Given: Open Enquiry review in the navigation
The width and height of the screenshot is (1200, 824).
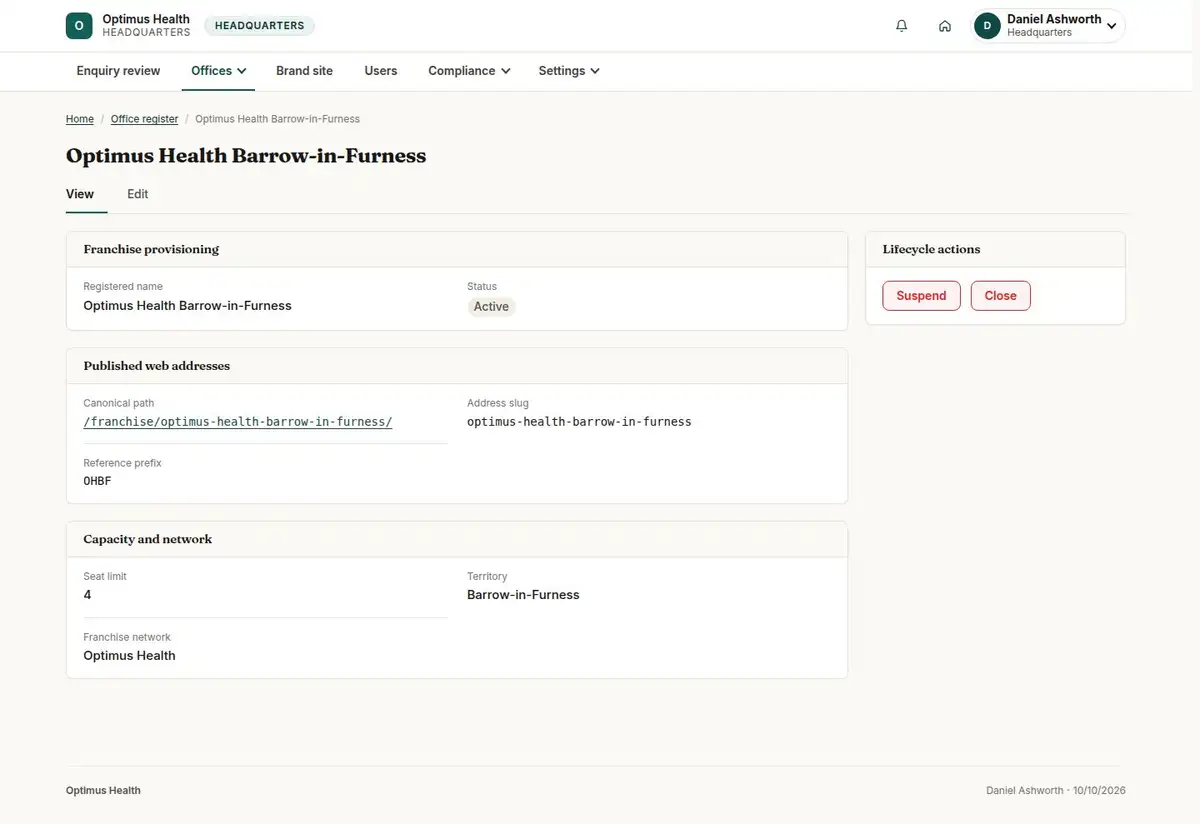Looking at the screenshot, I should 118,71.
